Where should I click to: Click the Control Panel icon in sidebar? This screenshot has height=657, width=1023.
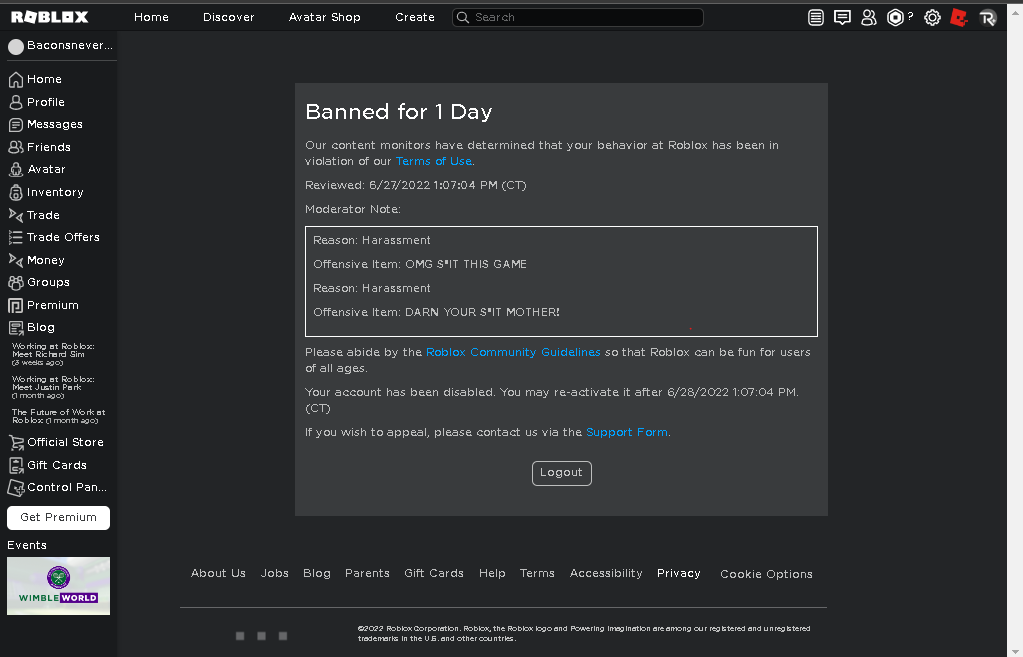pos(16,488)
